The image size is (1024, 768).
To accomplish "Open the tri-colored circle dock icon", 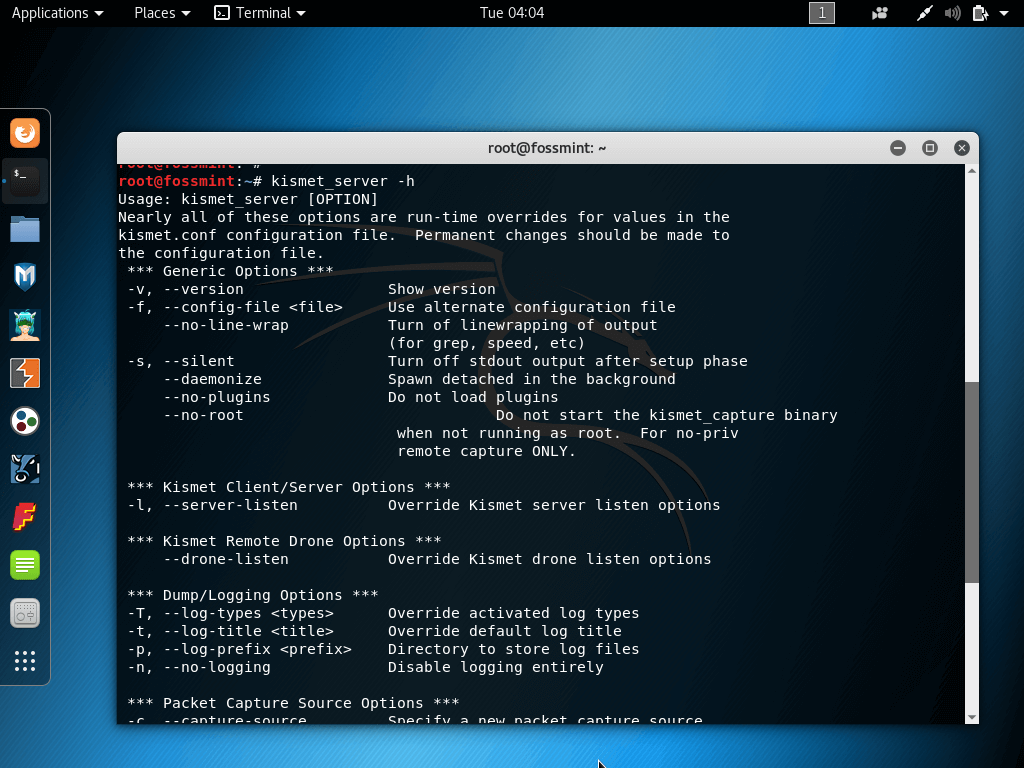I will point(25,421).
